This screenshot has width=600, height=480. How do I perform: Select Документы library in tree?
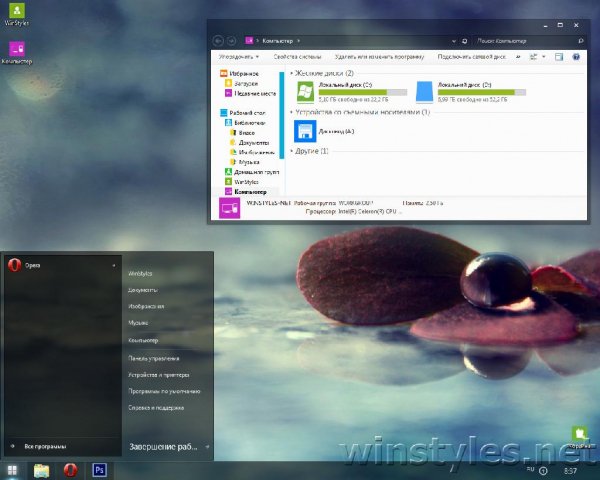pos(249,142)
